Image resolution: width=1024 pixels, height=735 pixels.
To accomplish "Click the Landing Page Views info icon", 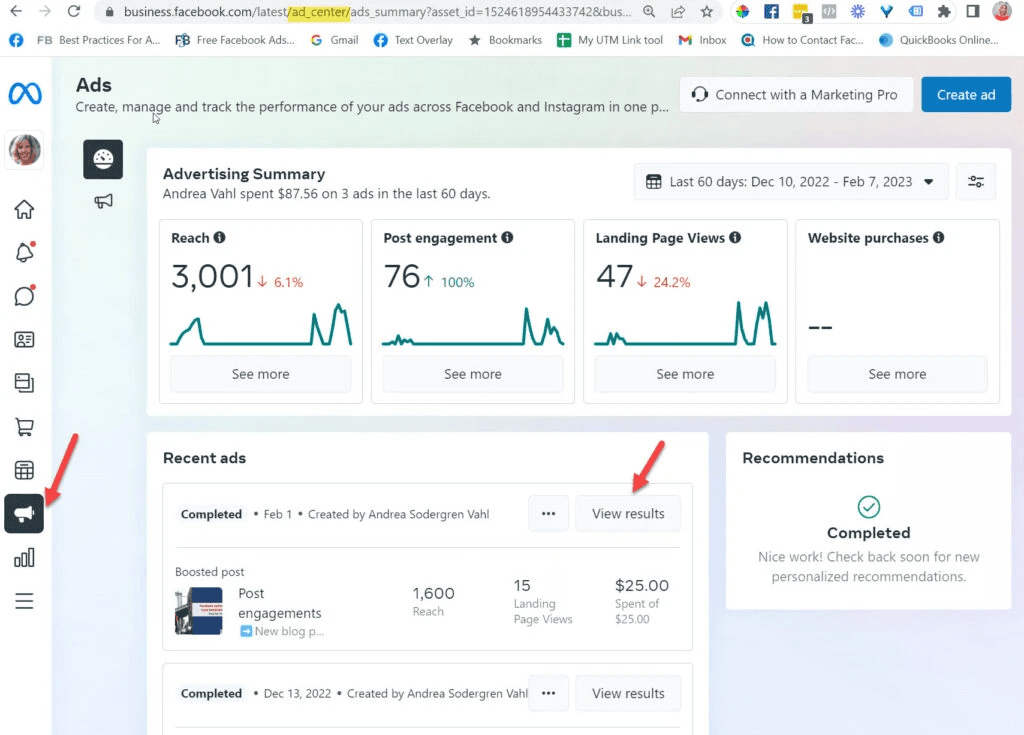I will [x=735, y=237].
